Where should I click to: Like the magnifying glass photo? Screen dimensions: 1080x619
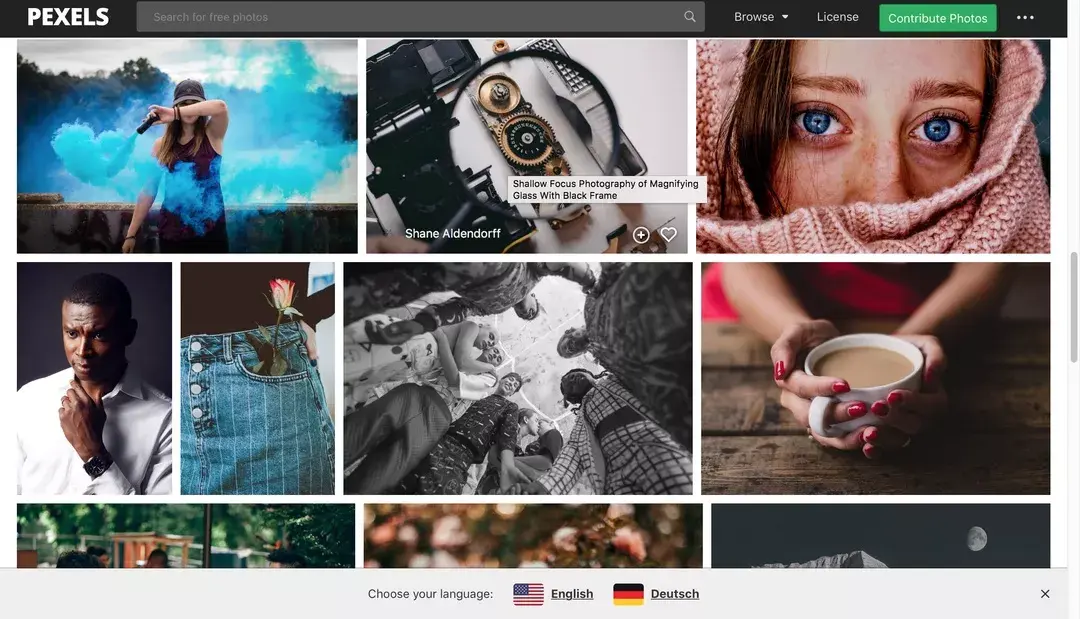[x=668, y=235]
